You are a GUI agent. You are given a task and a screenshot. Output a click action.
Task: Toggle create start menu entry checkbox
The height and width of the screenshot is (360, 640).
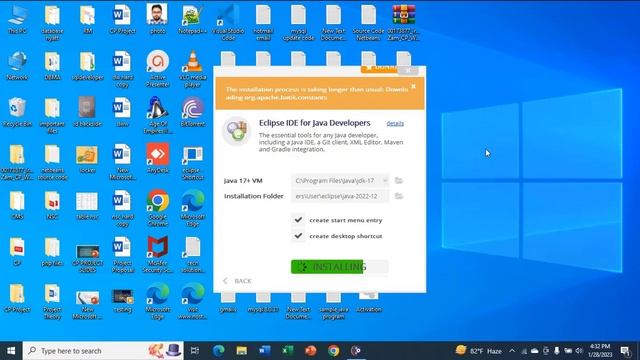click(298, 220)
